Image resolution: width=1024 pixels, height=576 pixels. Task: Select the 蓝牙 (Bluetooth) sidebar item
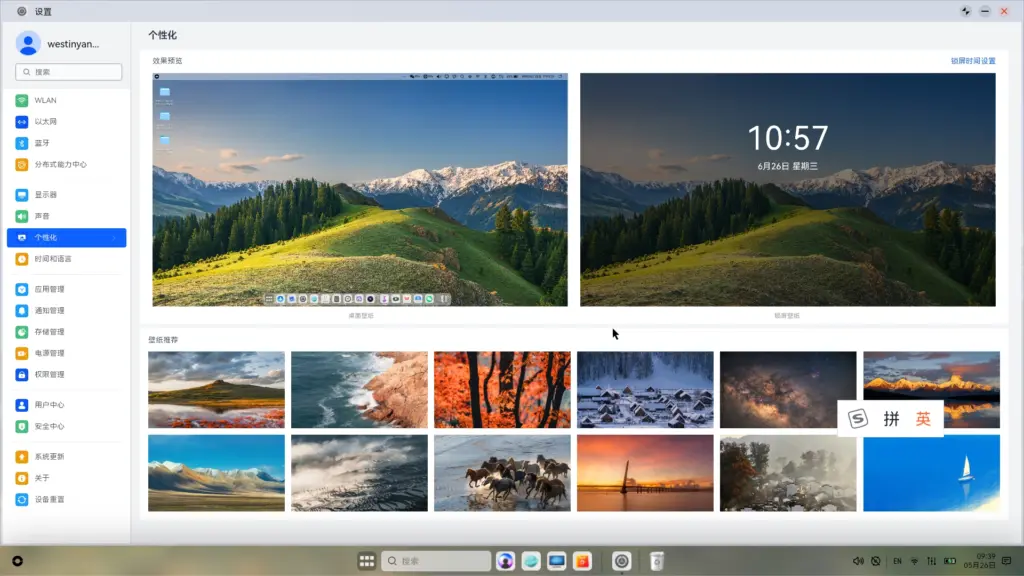[x=42, y=143]
